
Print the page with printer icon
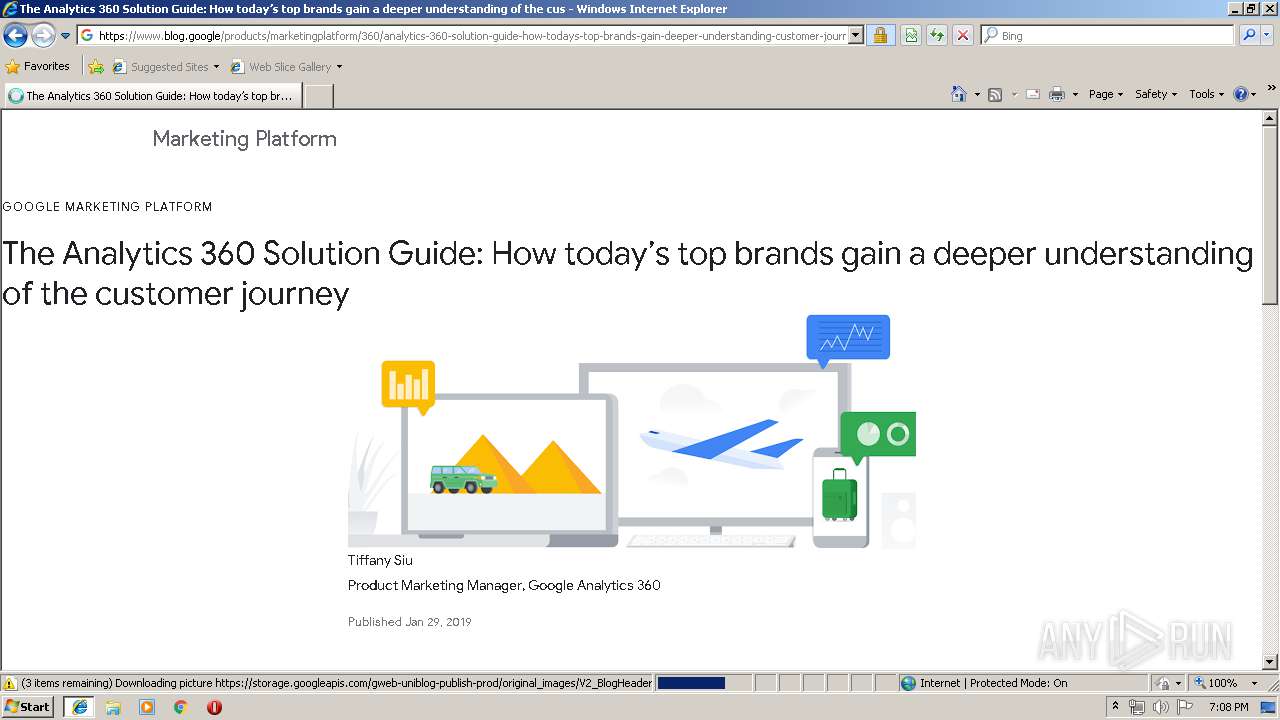[1057, 94]
